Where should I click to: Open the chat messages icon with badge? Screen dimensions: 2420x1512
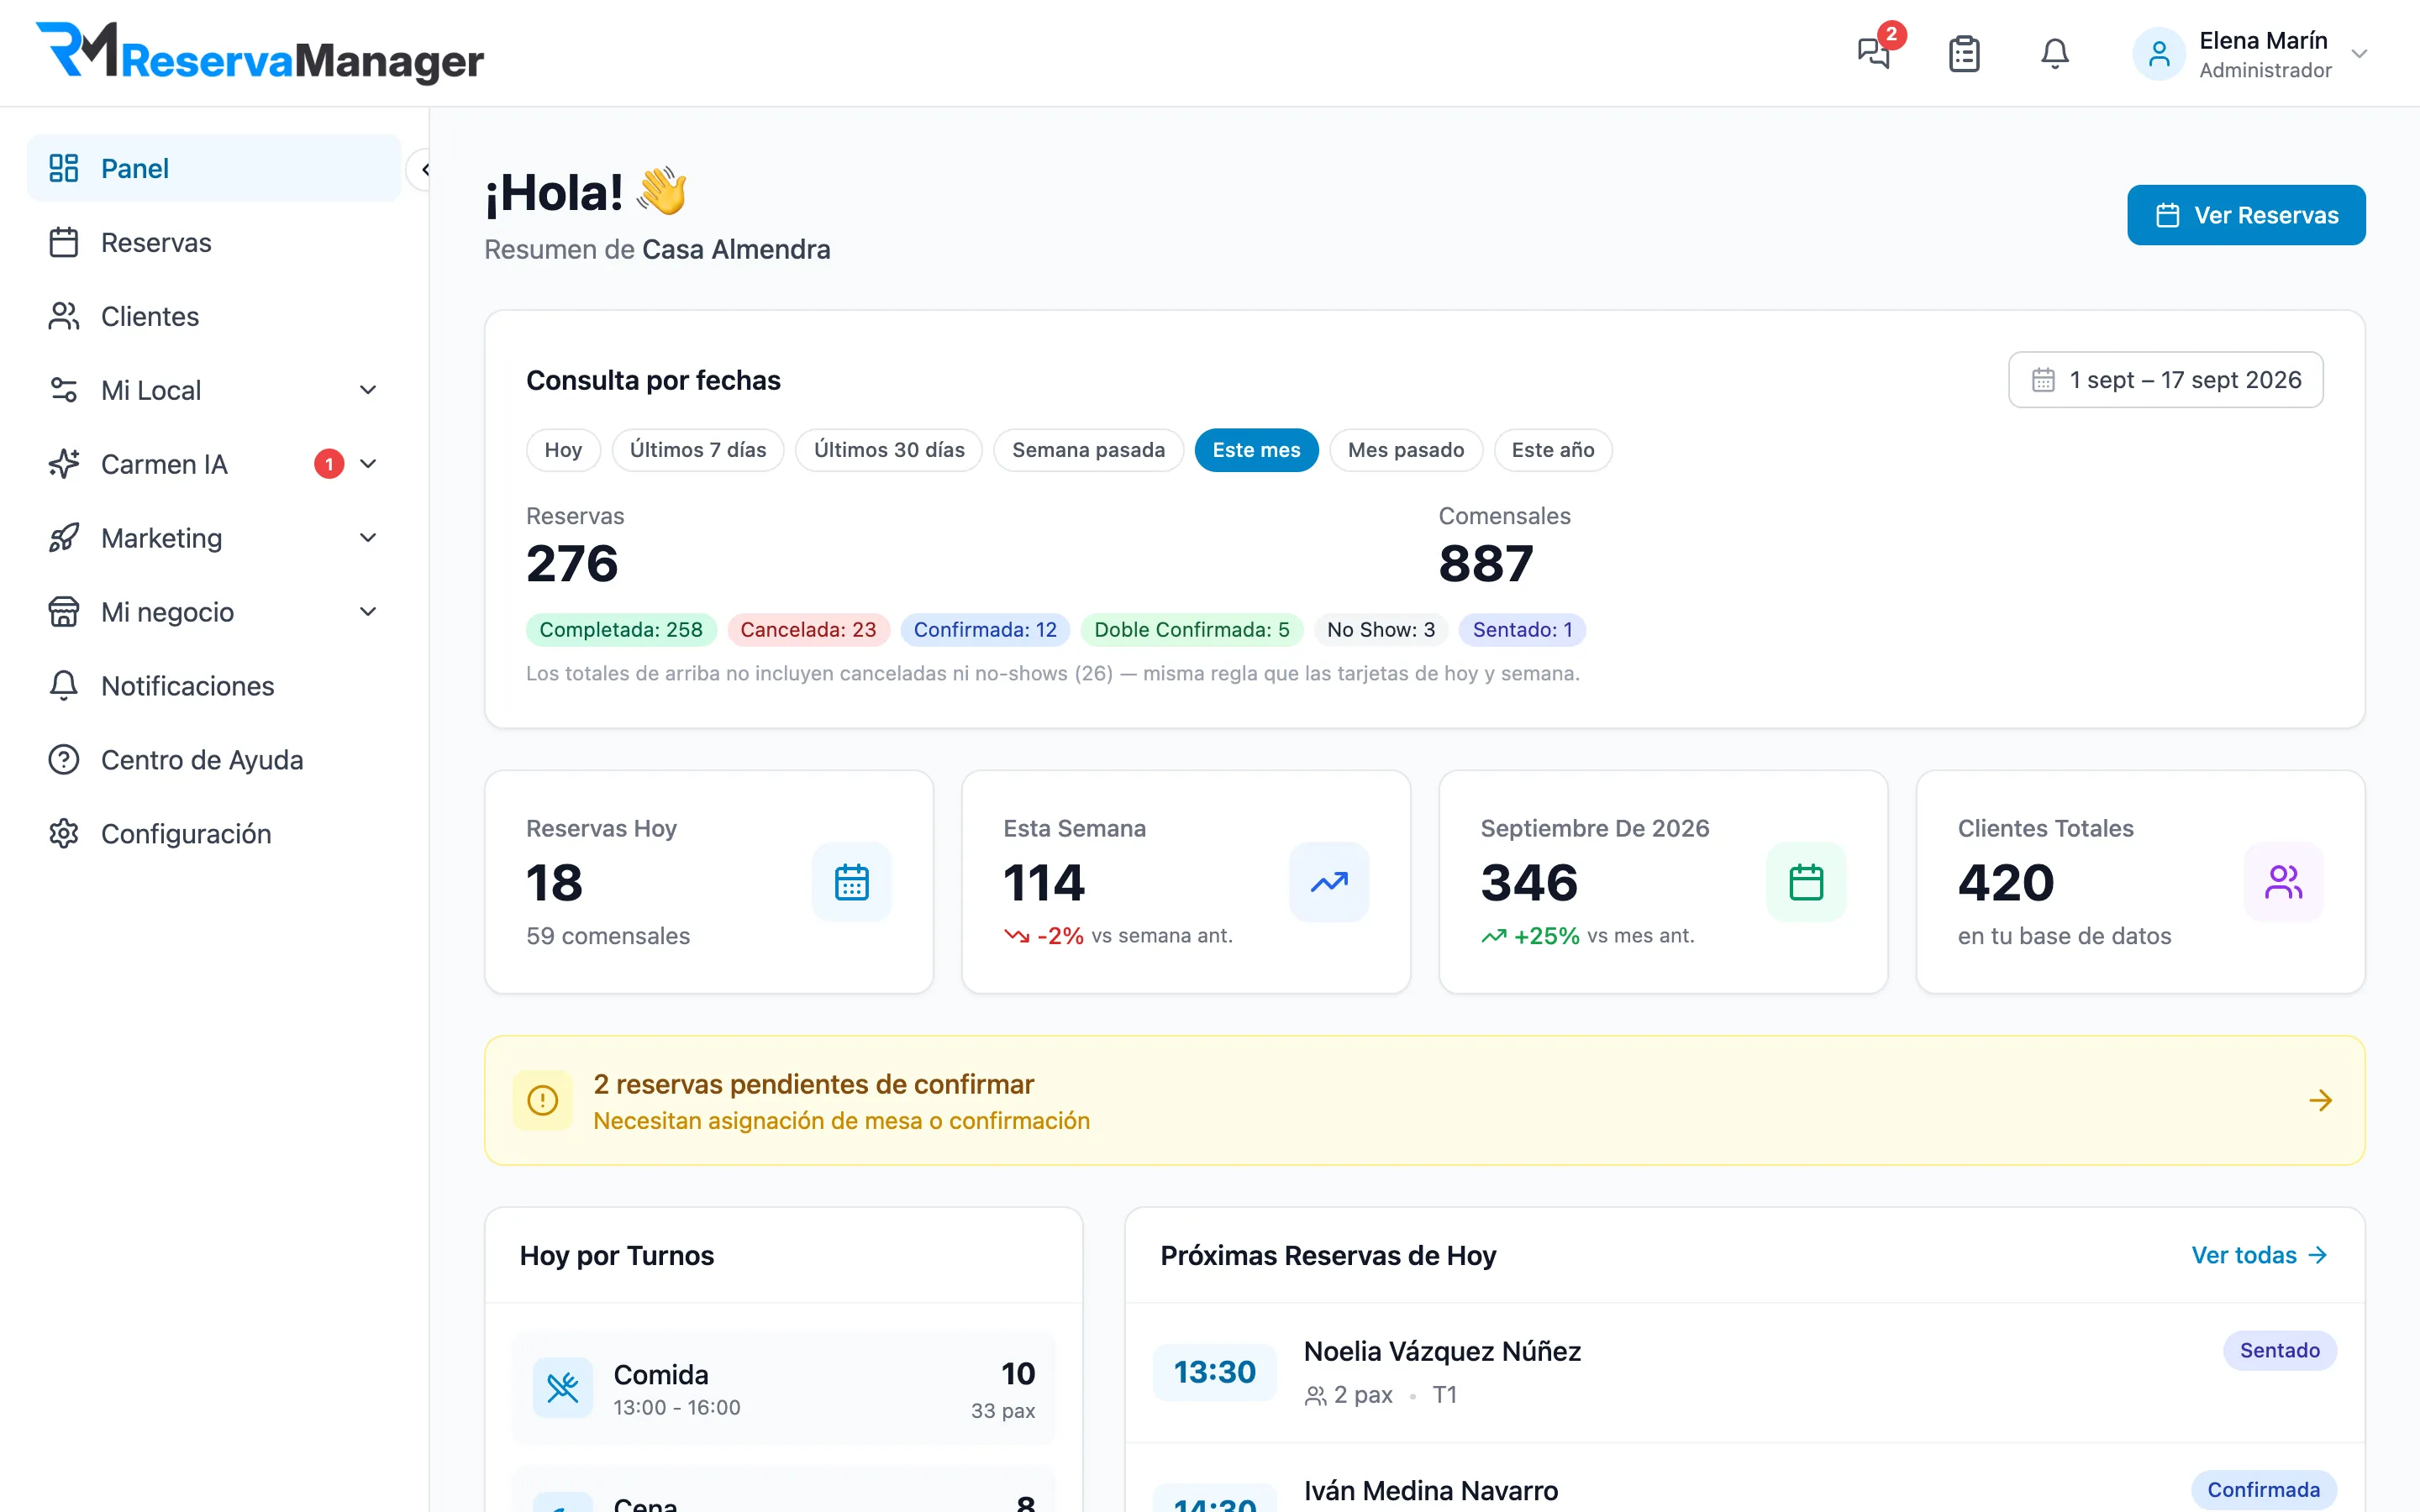pyautogui.click(x=1874, y=53)
